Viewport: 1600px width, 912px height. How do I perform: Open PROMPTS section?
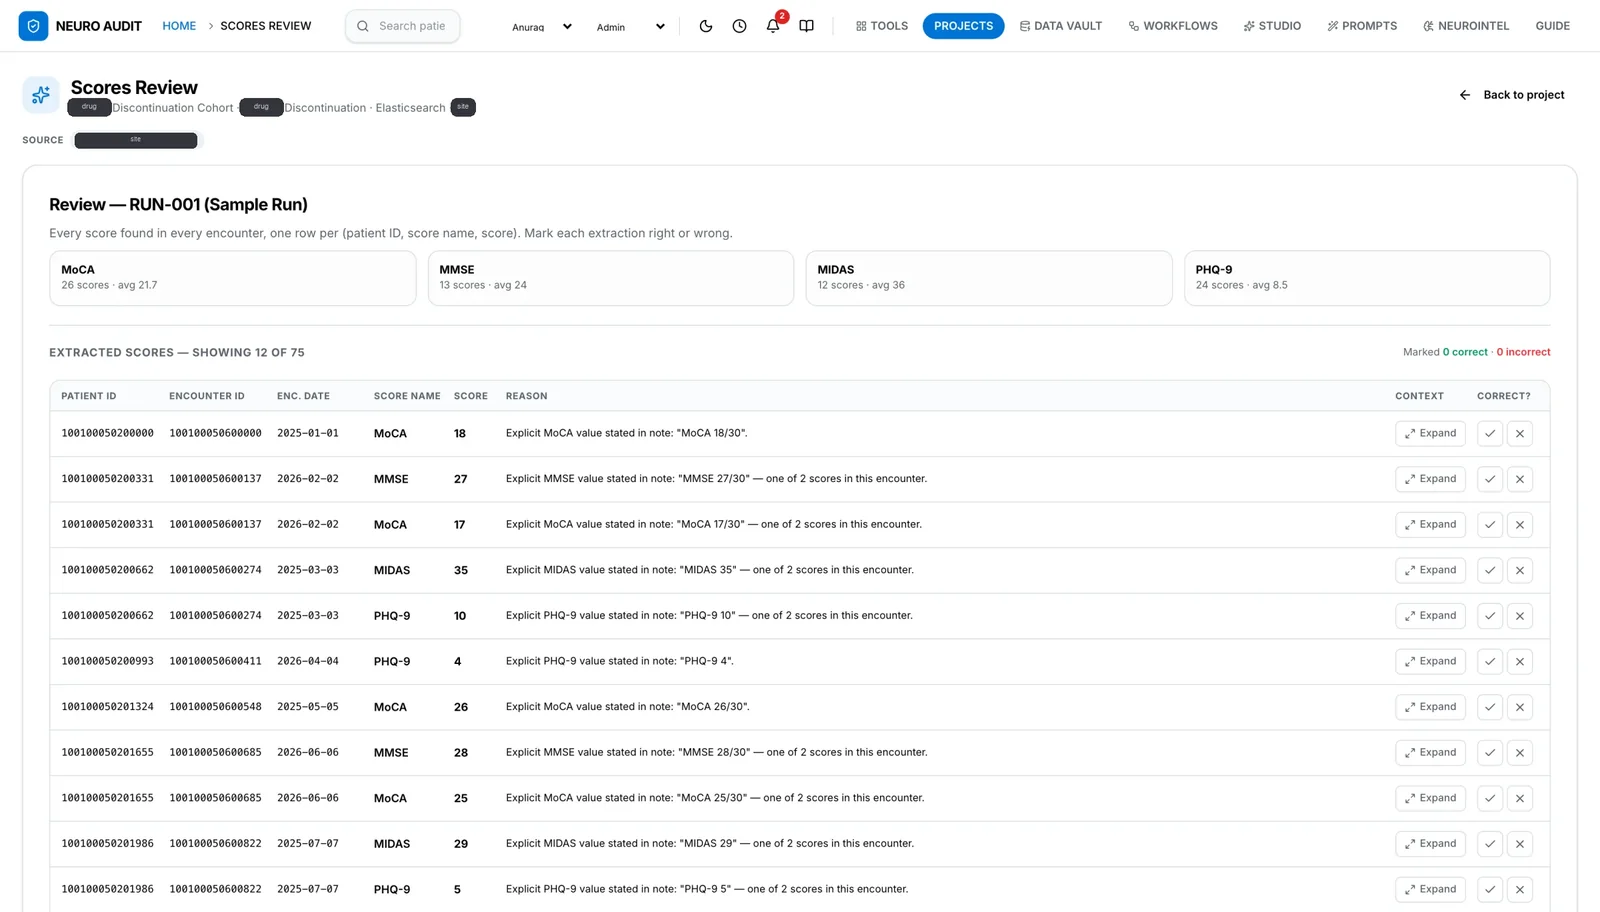click(x=1362, y=26)
